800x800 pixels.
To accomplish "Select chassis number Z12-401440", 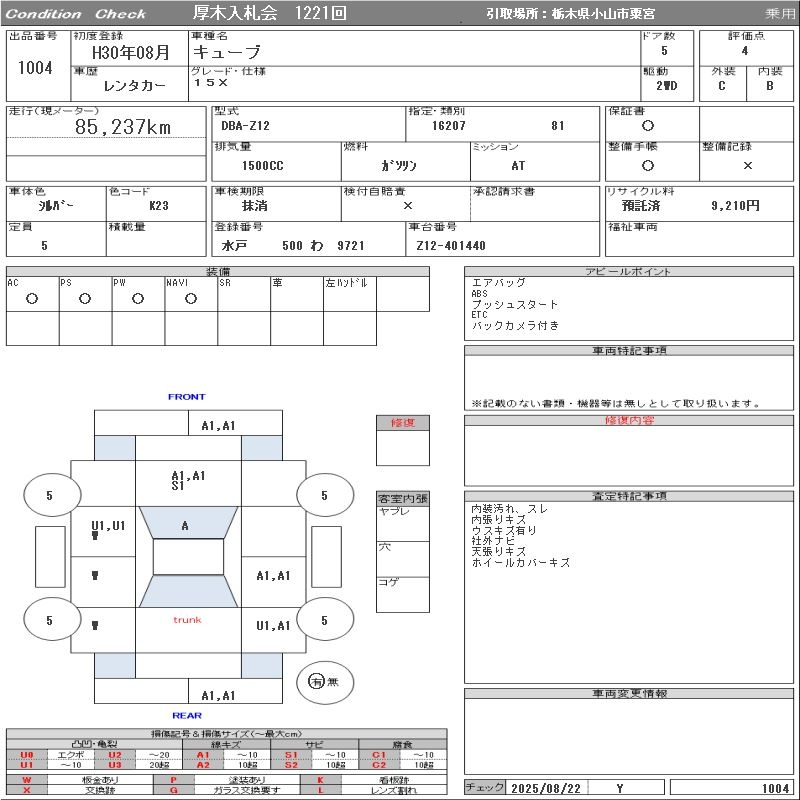I will (451, 245).
